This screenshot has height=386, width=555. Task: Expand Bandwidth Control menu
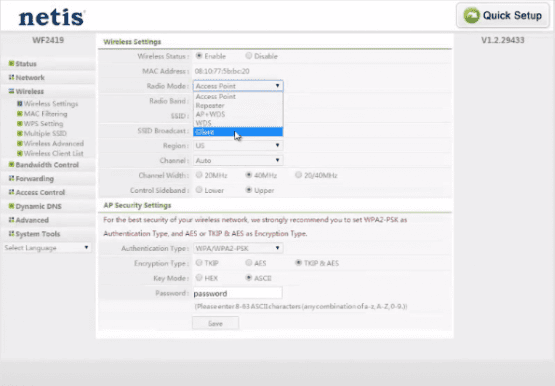point(47,165)
